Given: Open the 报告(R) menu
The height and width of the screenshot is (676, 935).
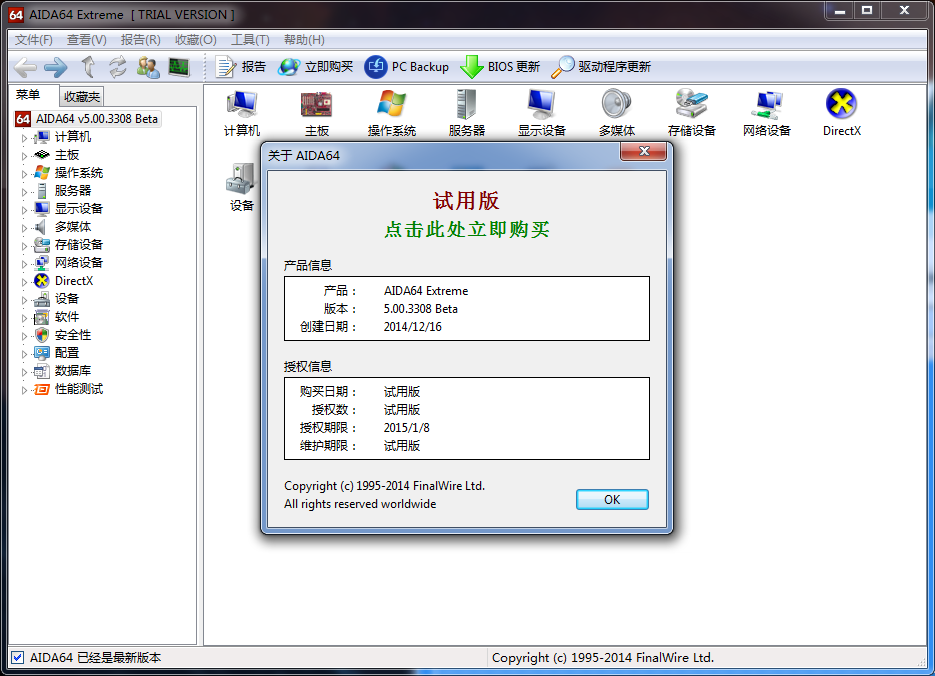Looking at the screenshot, I should 141,40.
